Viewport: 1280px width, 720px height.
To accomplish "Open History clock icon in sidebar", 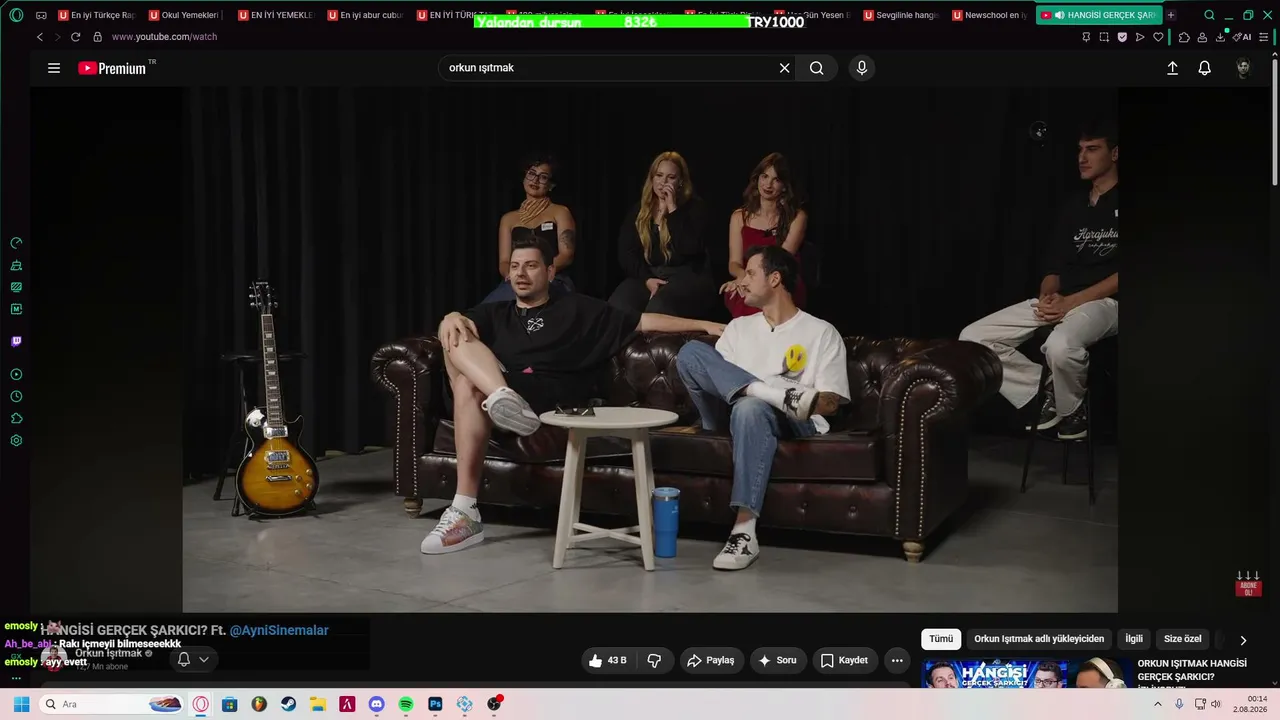I will click(x=16, y=396).
